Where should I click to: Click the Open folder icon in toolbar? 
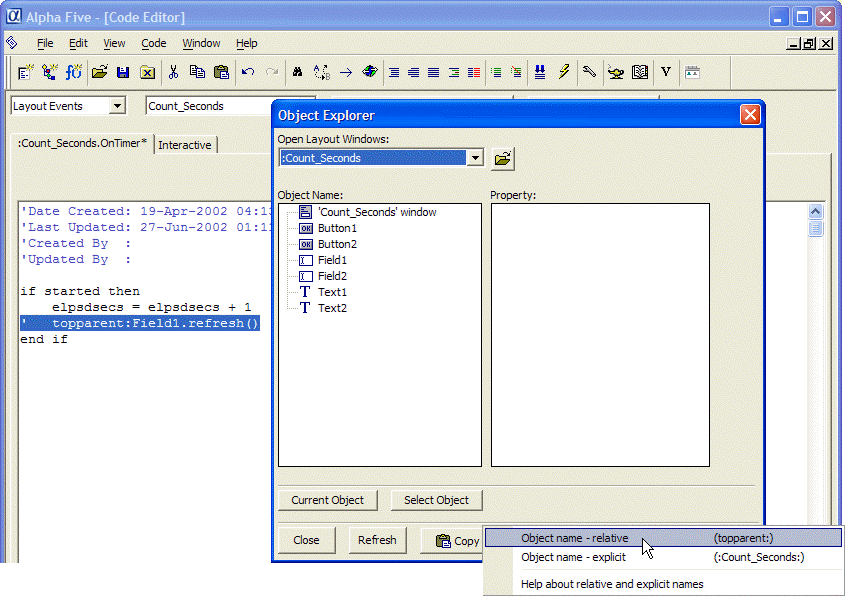point(99,72)
